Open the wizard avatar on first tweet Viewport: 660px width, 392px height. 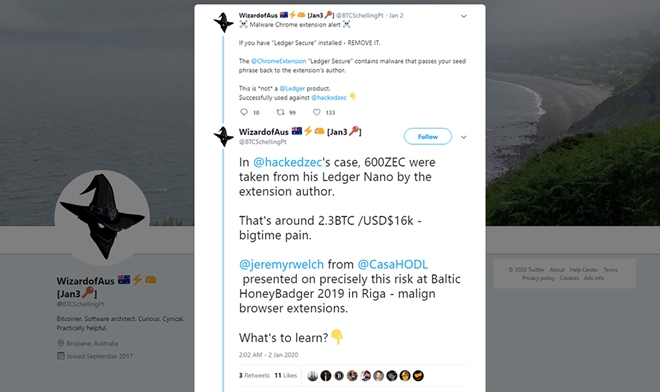(224, 22)
